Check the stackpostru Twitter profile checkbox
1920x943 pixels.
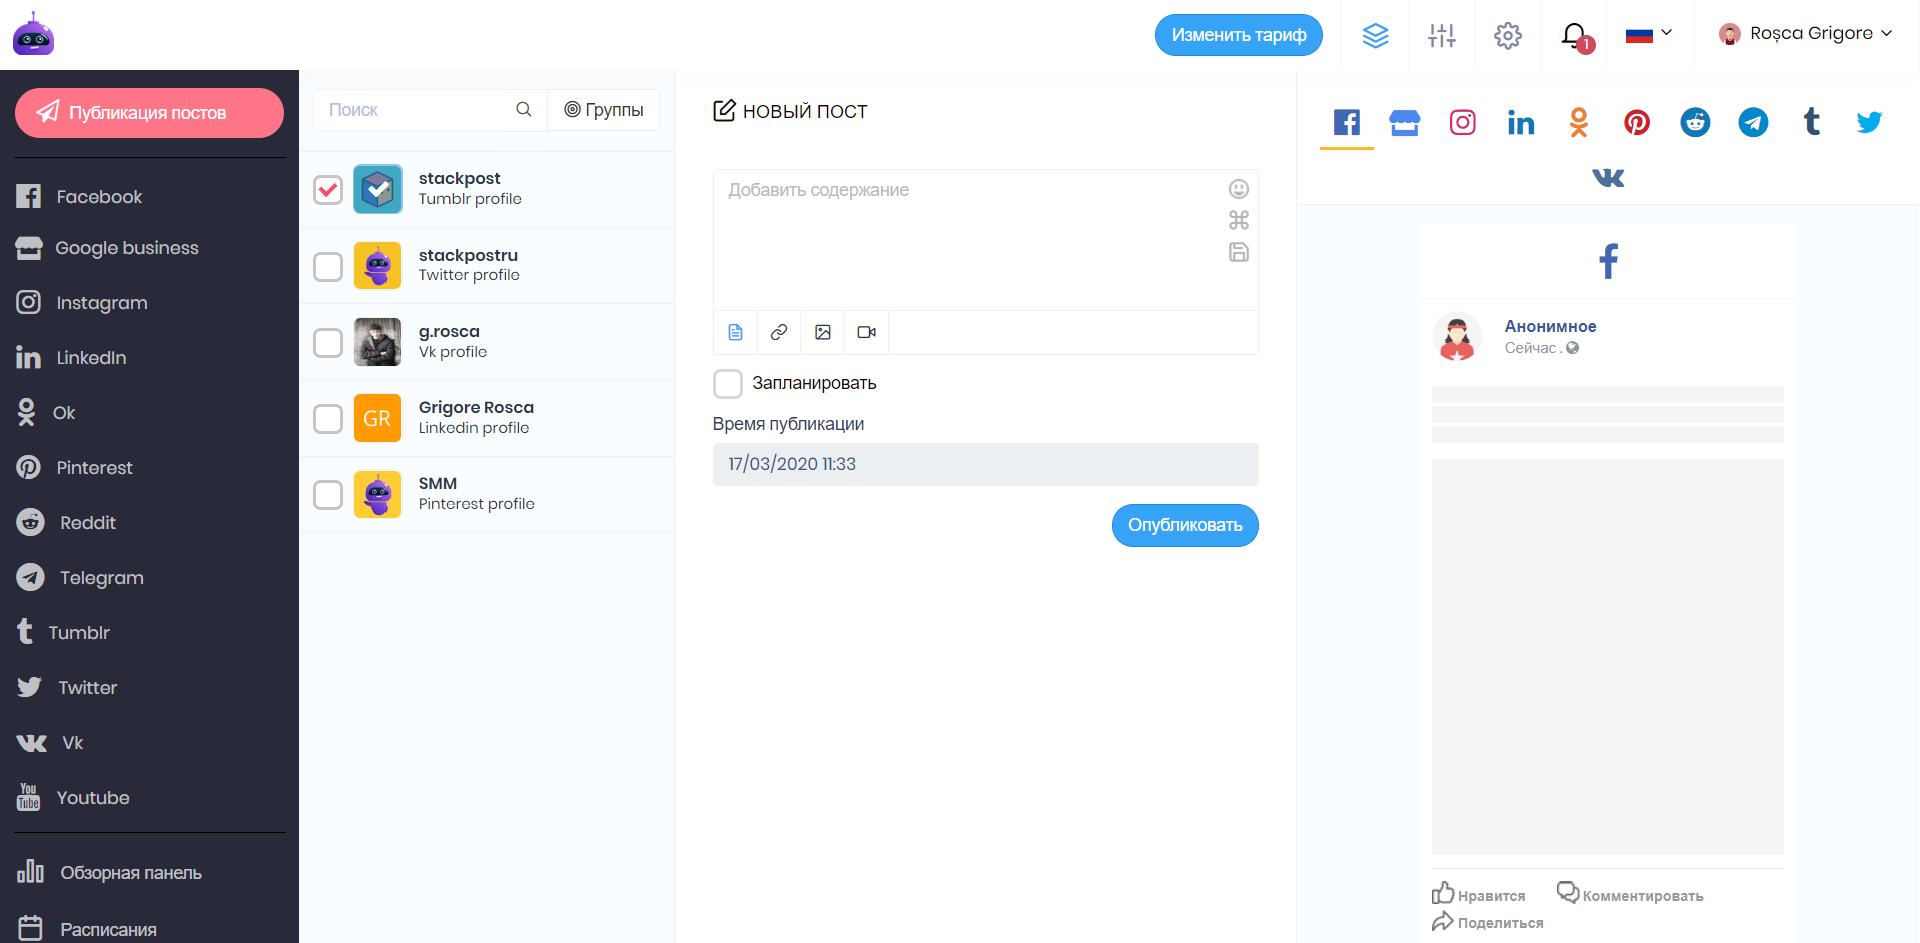tap(328, 267)
